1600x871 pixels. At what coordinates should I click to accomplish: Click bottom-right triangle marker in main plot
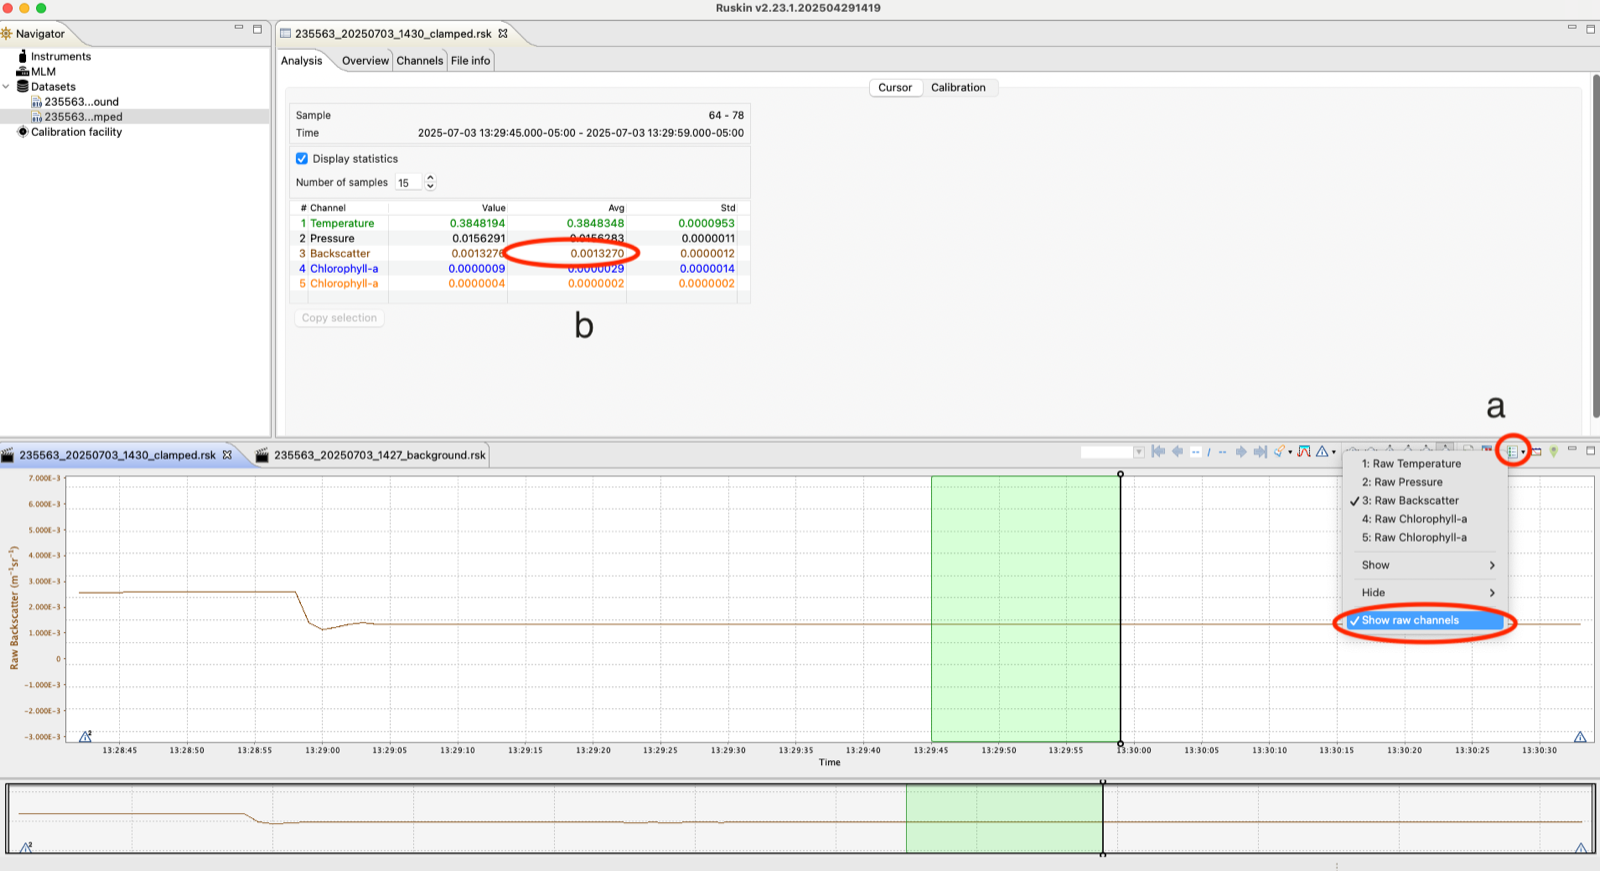pyautogui.click(x=1580, y=736)
